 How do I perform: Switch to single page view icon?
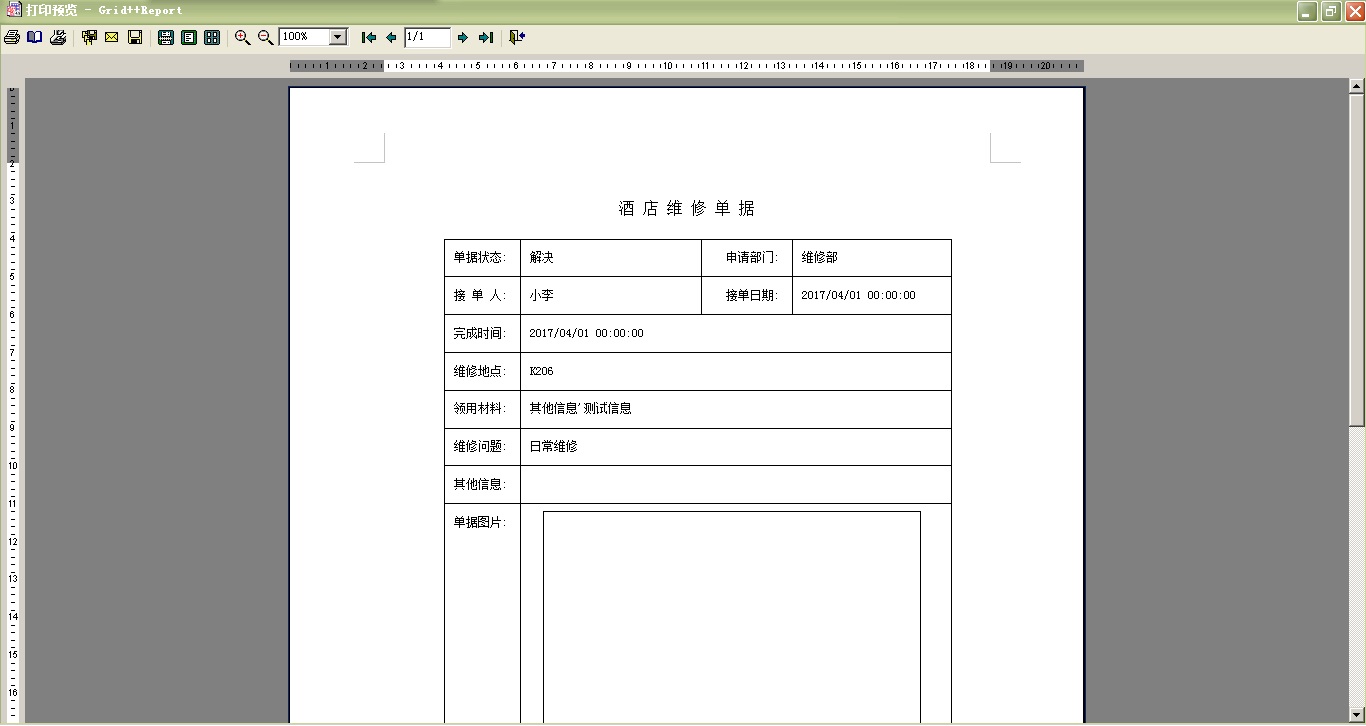[x=189, y=37]
